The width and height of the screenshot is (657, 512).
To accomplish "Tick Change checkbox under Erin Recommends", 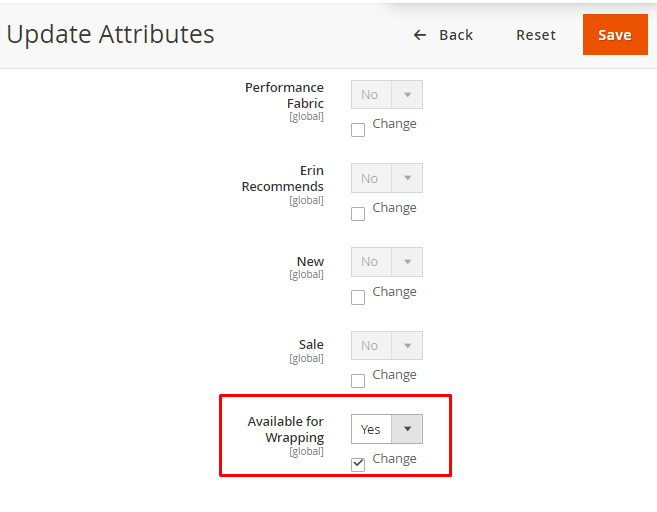I will pyautogui.click(x=358, y=214).
